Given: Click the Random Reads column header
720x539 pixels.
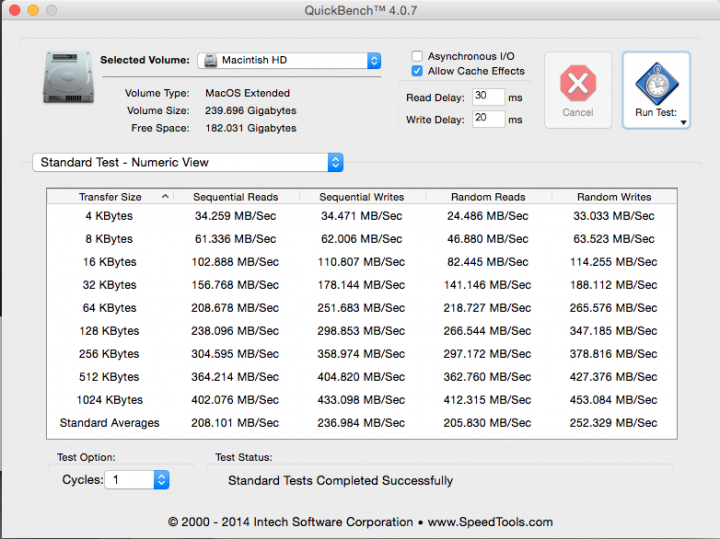Looking at the screenshot, I should coord(488,197).
